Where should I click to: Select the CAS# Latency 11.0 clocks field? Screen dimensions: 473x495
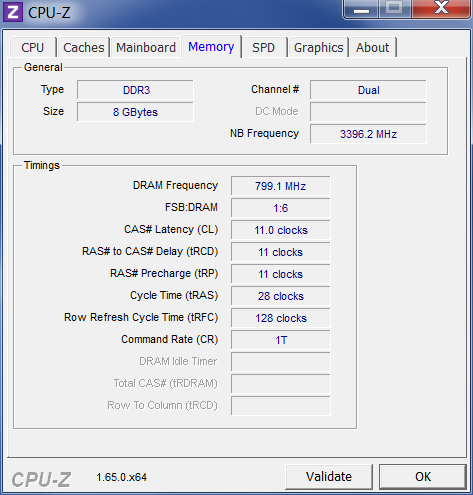[281, 230]
